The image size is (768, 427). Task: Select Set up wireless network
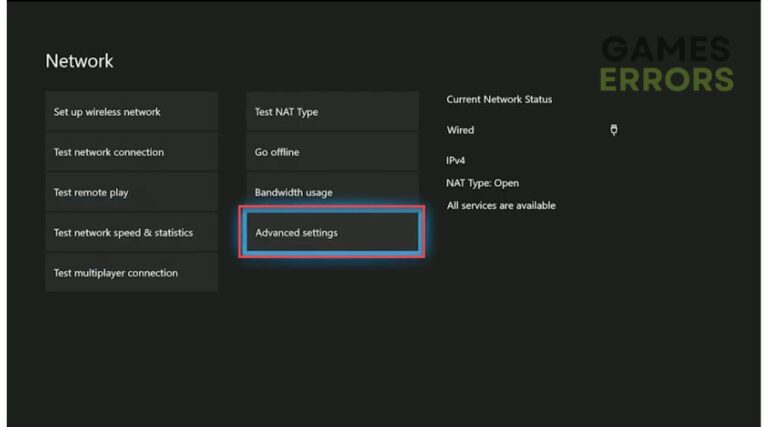click(x=131, y=111)
